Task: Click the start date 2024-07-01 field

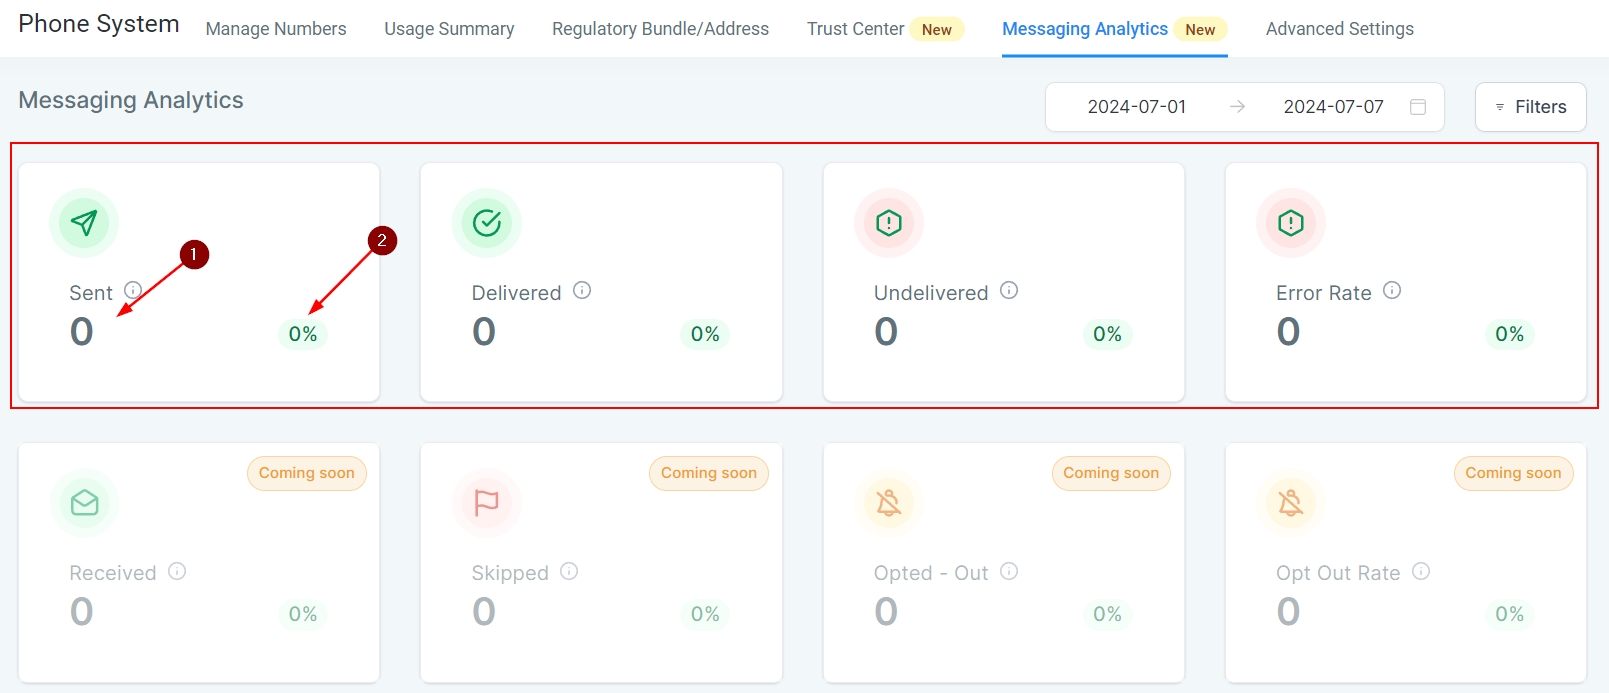Action: point(1136,107)
